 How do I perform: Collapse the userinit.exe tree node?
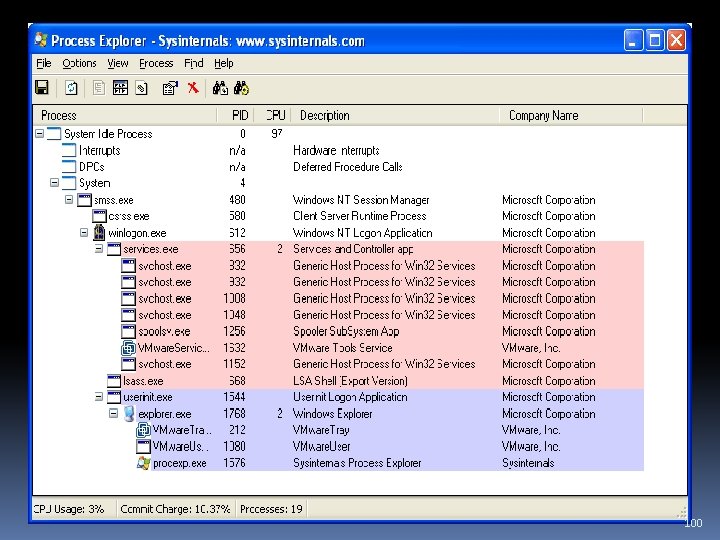pos(99,397)
